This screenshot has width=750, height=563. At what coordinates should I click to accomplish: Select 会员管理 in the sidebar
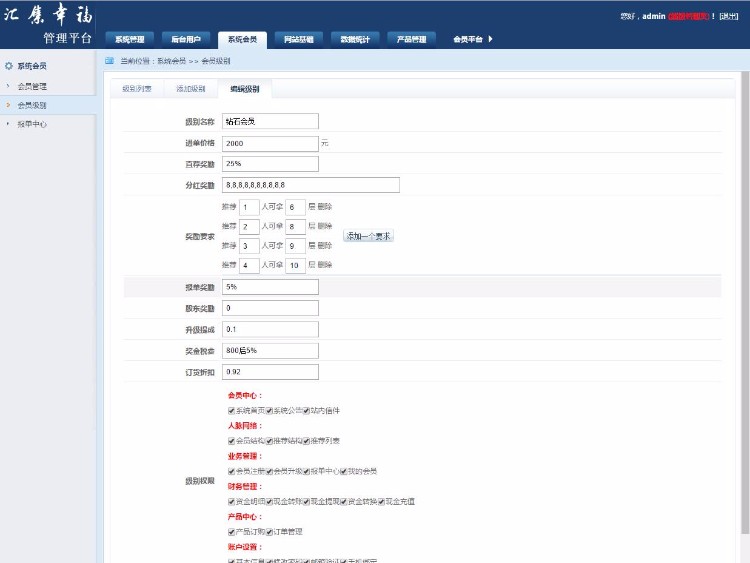[x=32, y=87]
